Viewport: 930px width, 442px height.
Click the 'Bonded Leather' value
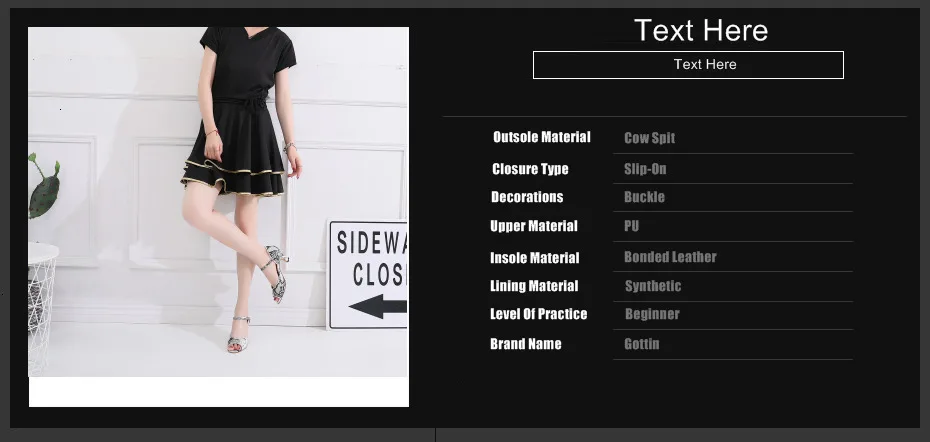670,257
